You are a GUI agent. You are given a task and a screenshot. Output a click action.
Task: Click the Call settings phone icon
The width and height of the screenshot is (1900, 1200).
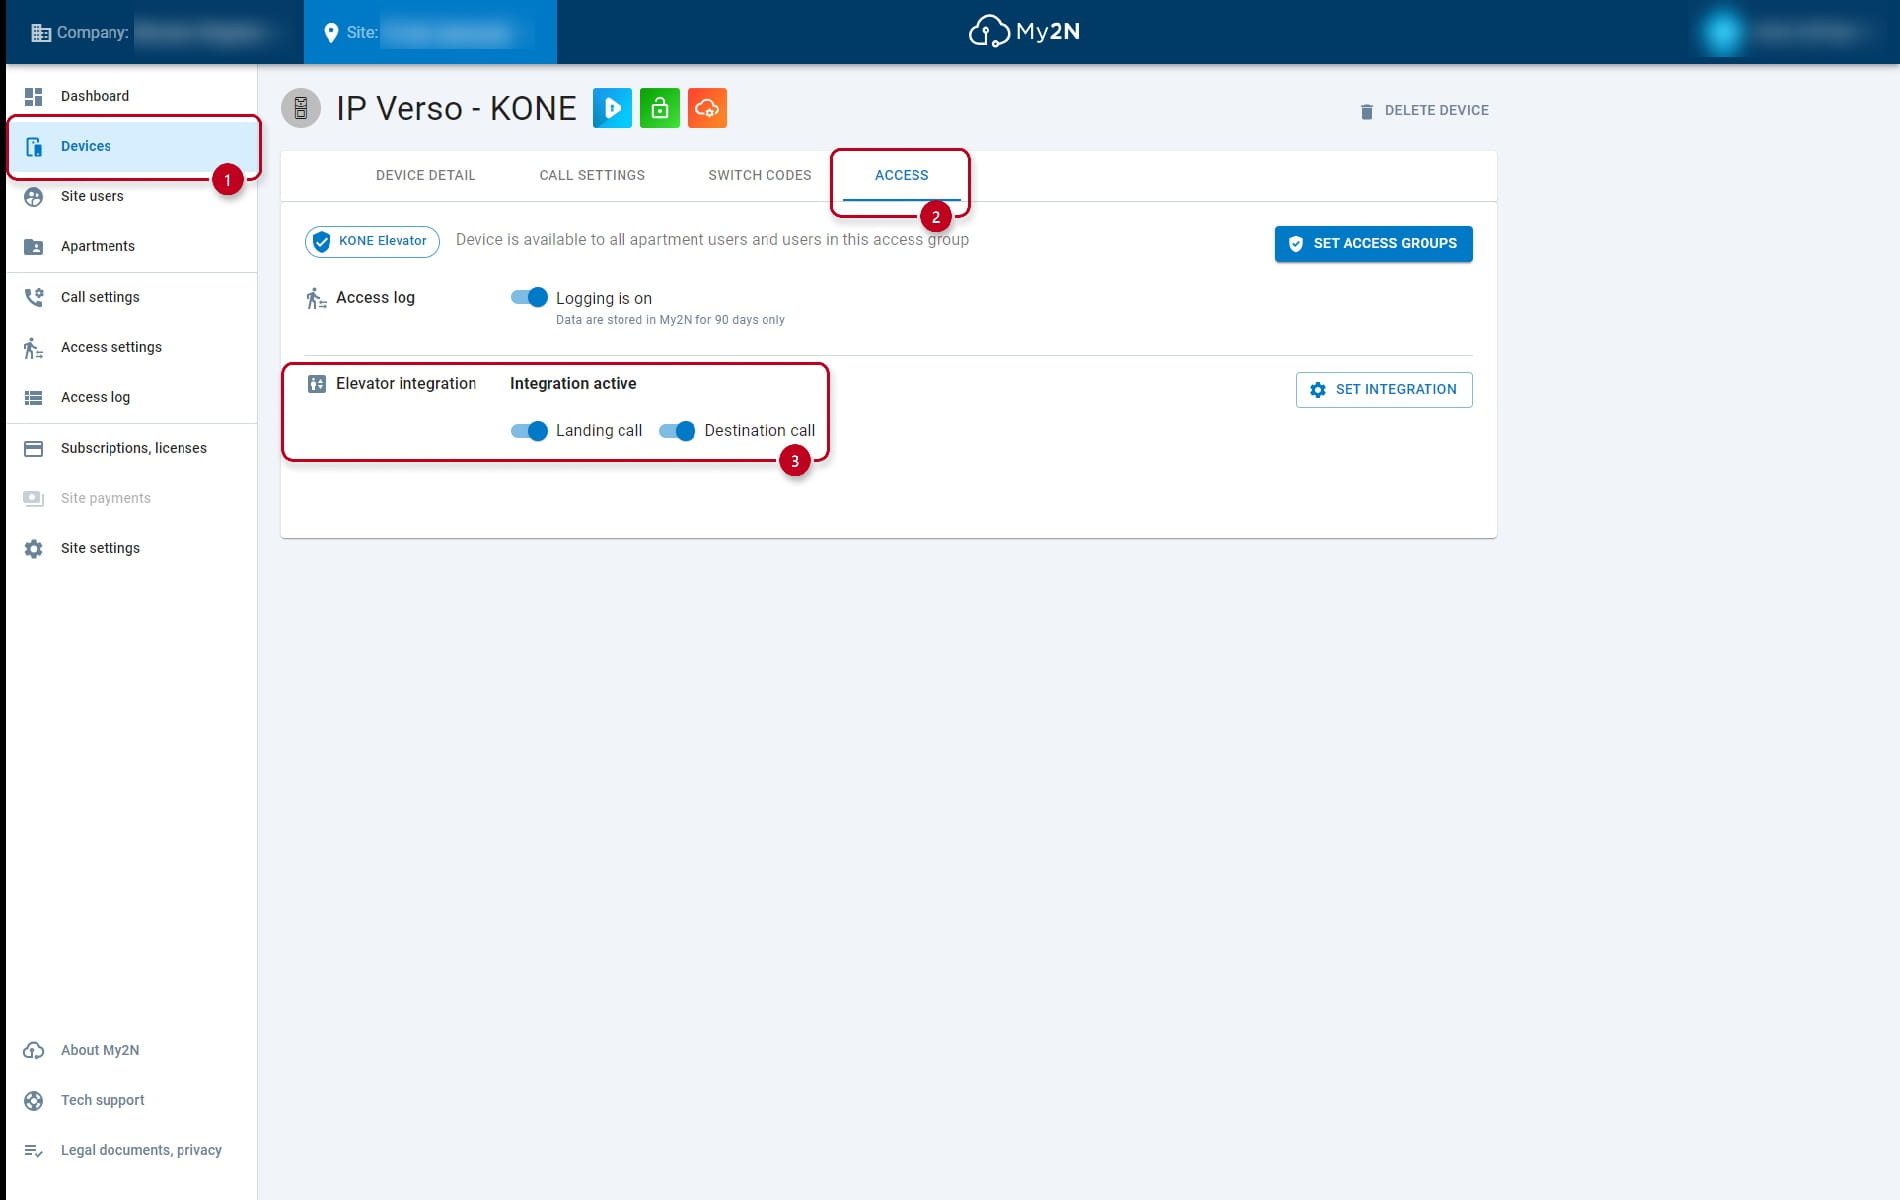click(x=34, y=297)
